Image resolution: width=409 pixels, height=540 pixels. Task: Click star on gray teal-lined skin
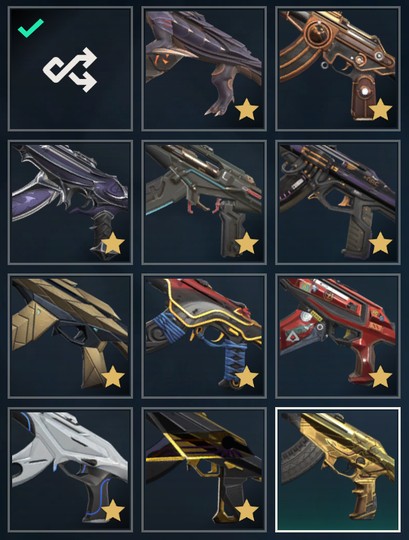click(247, 242)
